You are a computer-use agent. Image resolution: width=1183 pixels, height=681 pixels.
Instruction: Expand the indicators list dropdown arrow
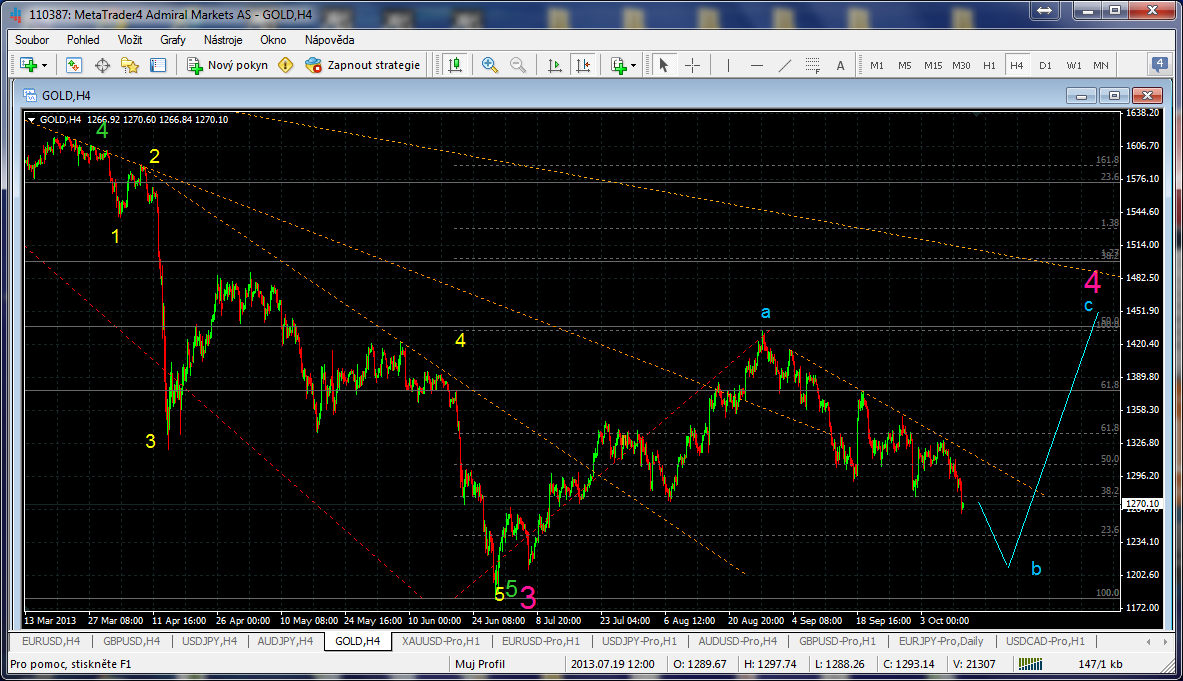[633, 66]
